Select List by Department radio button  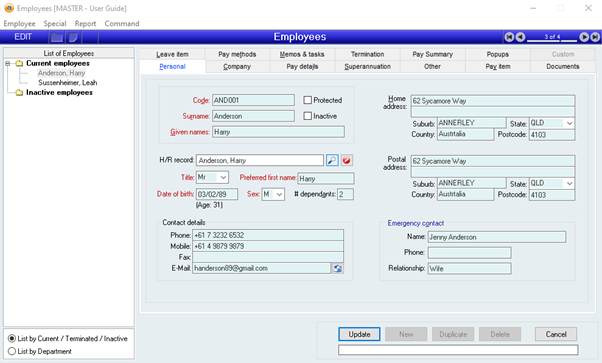tap(12, 351)
